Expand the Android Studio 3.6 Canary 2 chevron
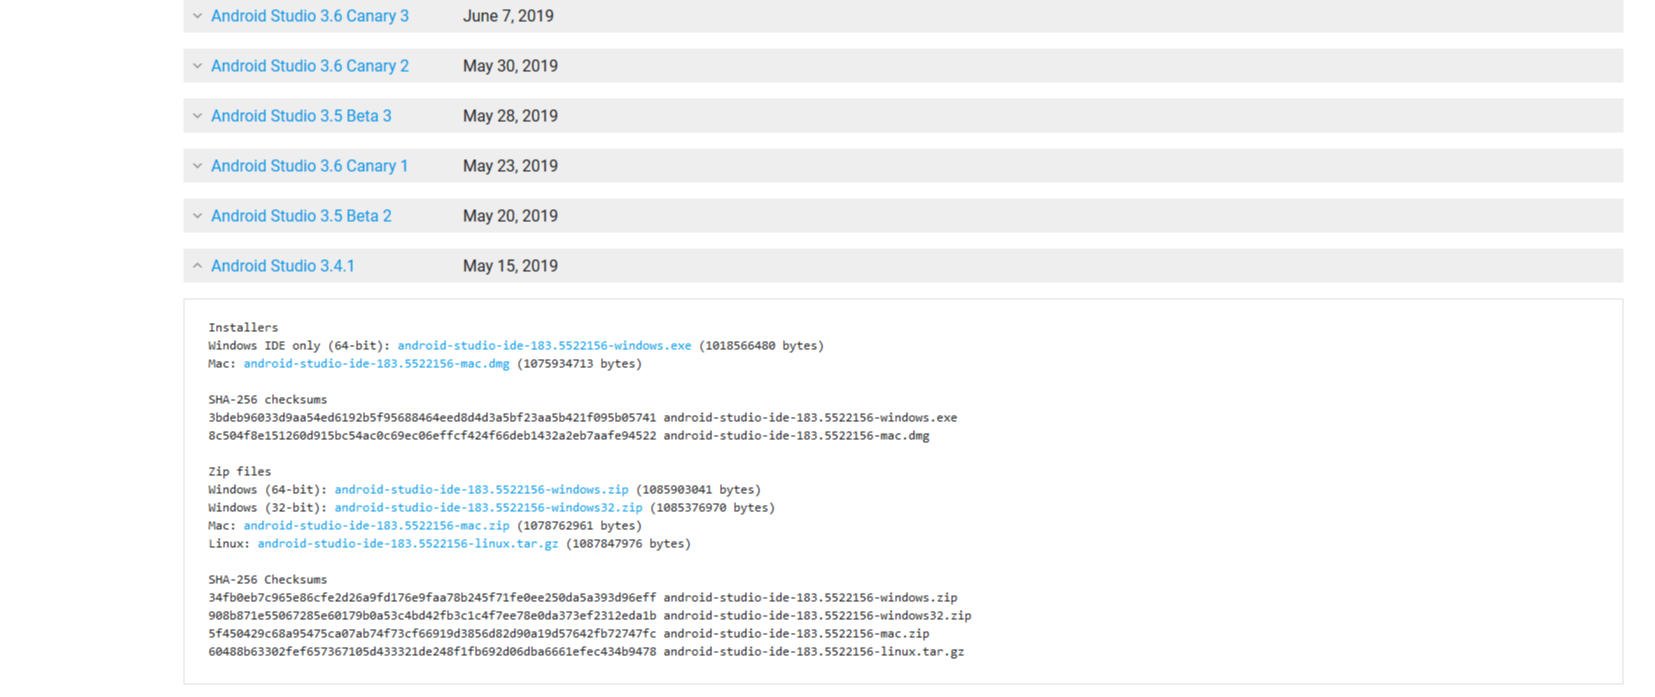This screenshot has height=697, width=1655. [x=197, y=66]
